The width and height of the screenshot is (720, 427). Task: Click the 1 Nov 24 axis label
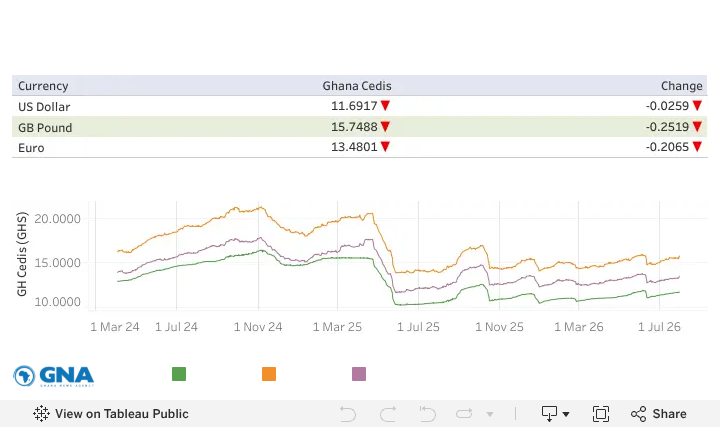coord(258,327)
